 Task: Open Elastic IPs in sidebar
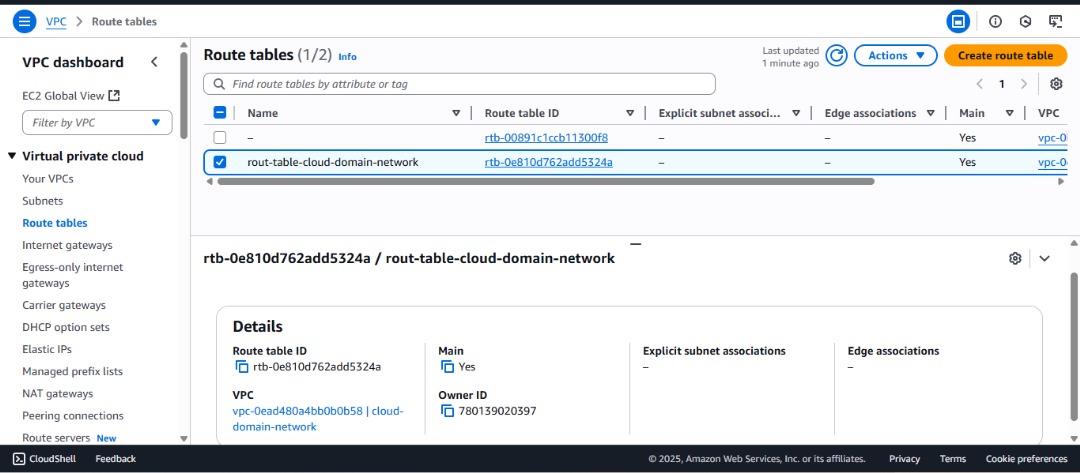pyautogui.click(x=47, y=349)
